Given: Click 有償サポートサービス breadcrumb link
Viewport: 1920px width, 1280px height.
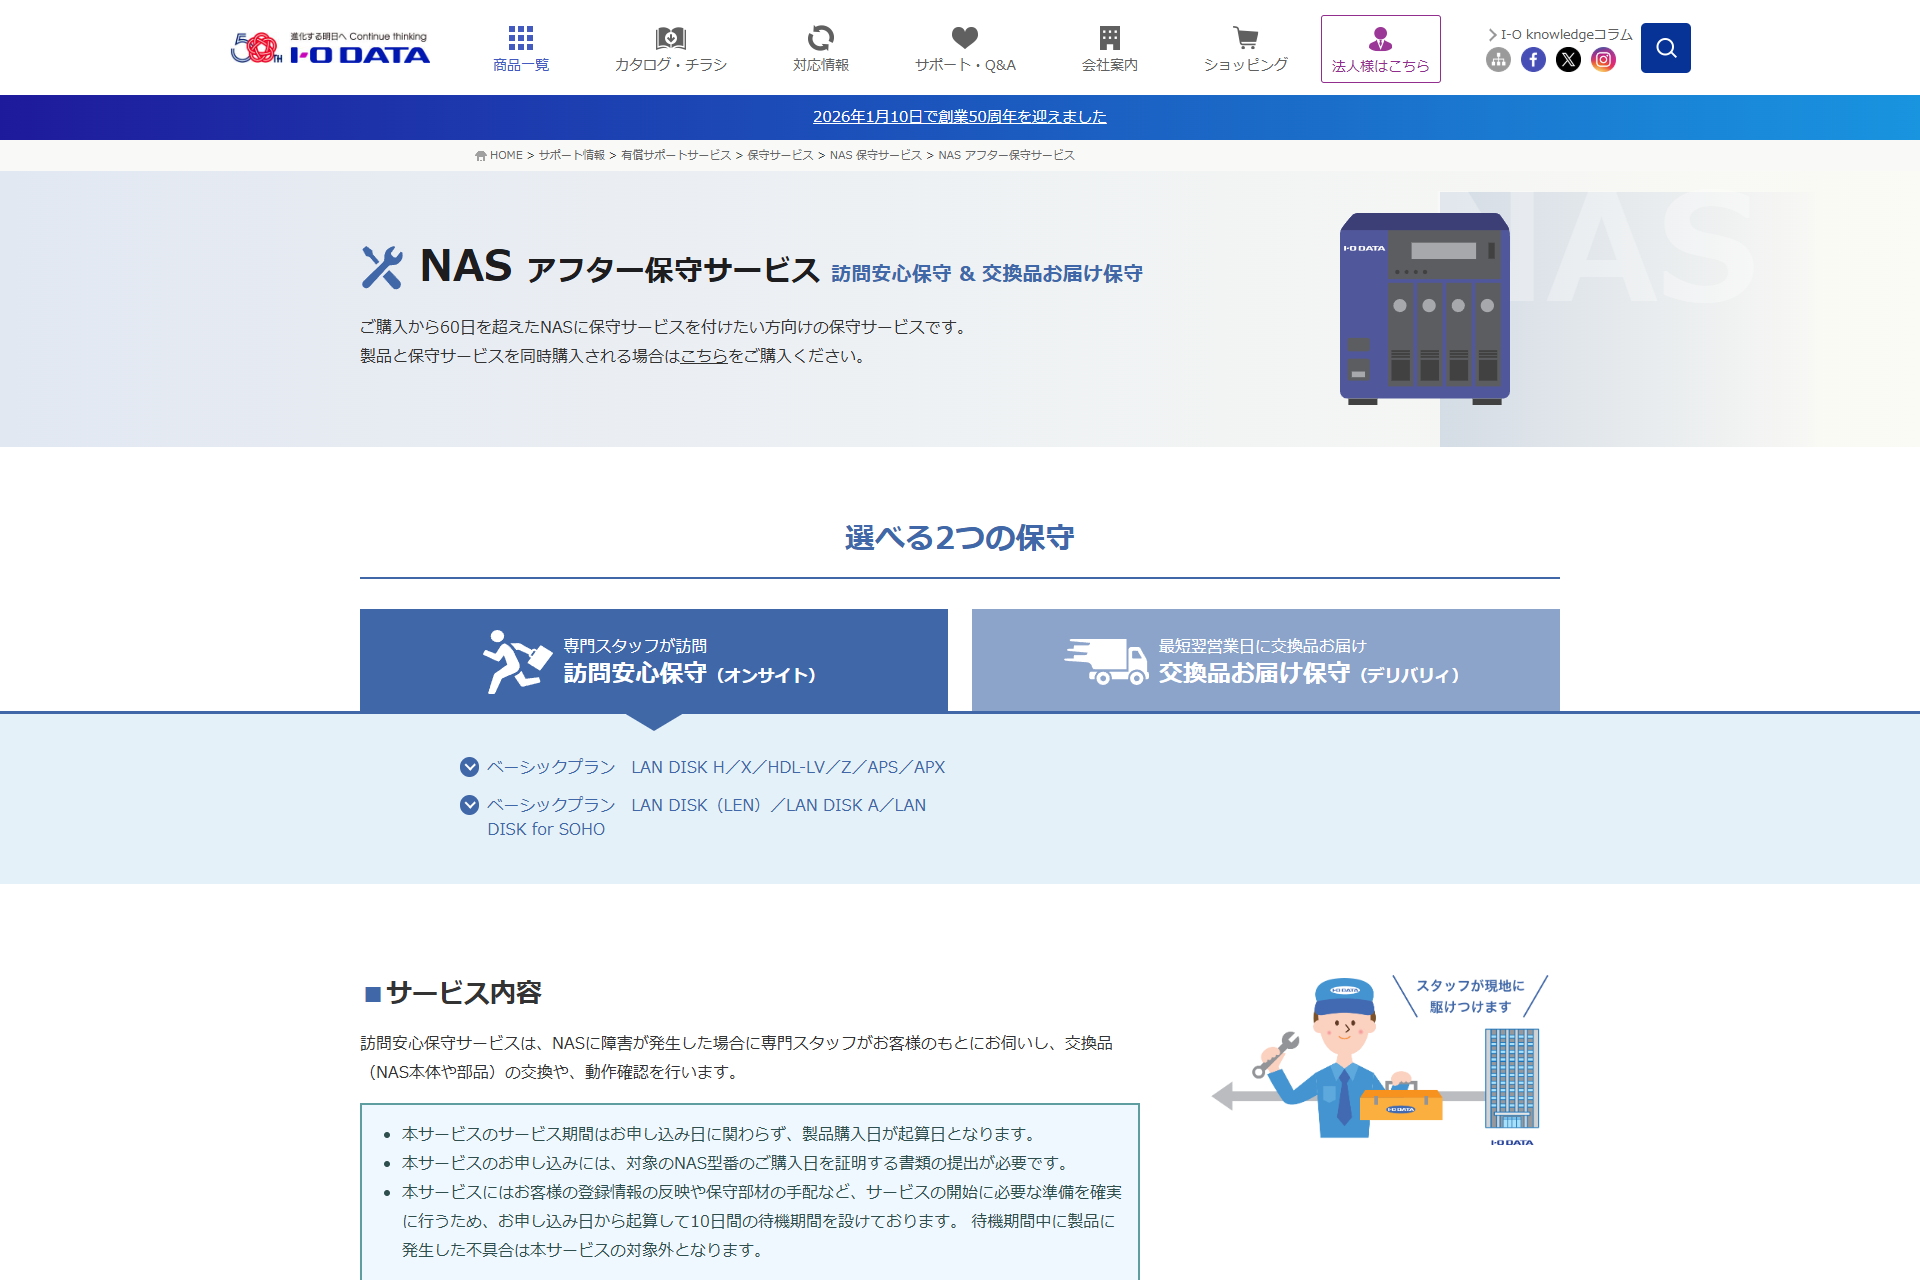Looking at the screenshot, I should click(x=676, y=156).
